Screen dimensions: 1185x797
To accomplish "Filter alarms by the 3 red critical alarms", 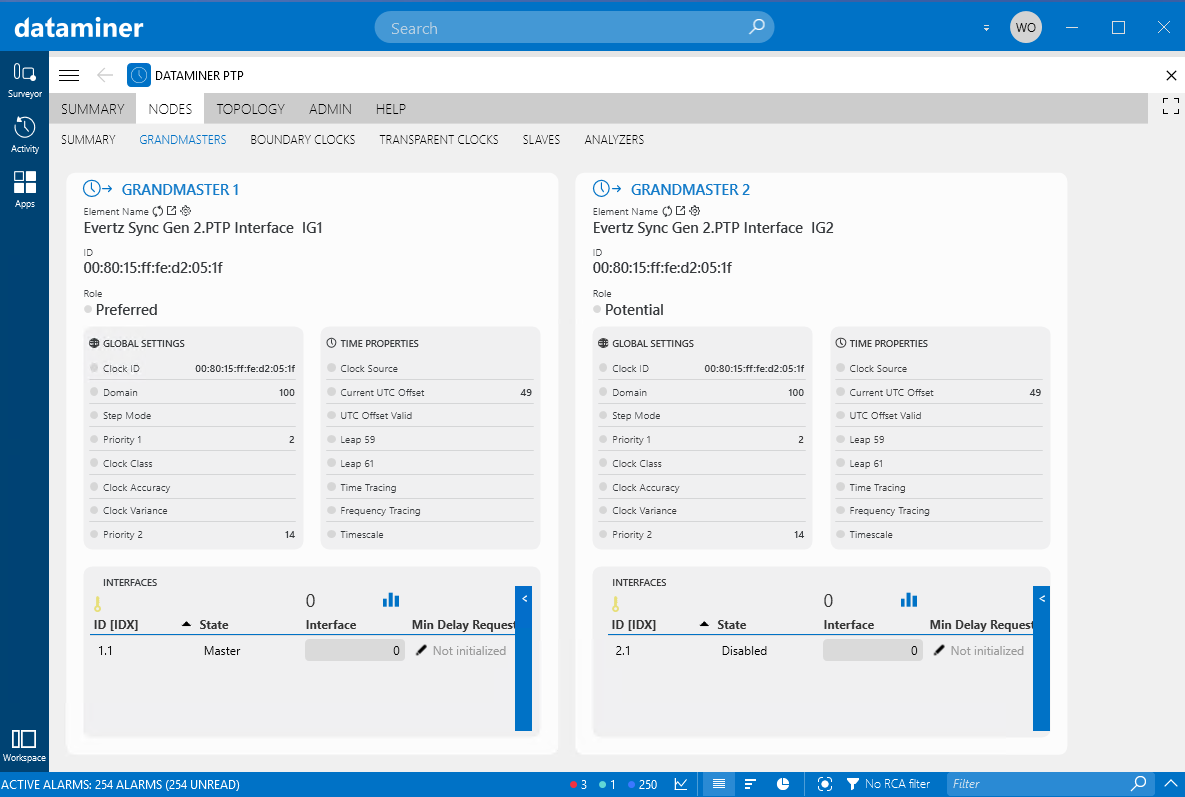I will [x=579, y=784].
